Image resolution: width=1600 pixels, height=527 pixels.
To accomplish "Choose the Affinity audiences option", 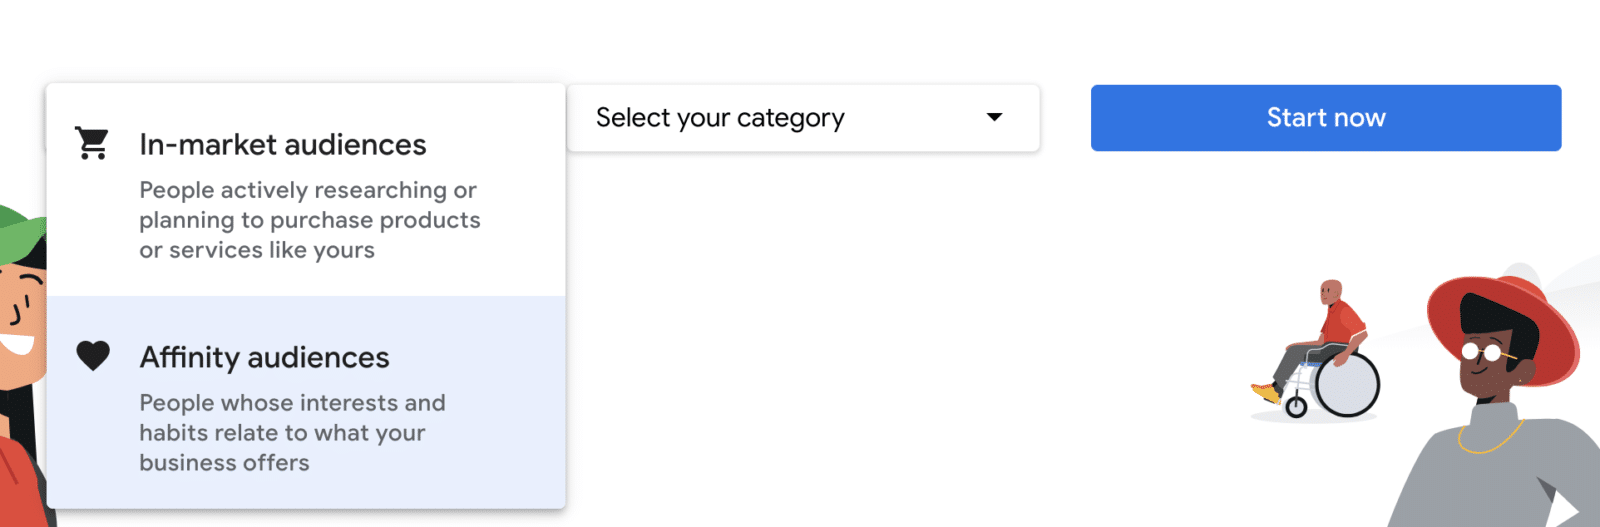I will pyautogui.click(x=265, y=358).
